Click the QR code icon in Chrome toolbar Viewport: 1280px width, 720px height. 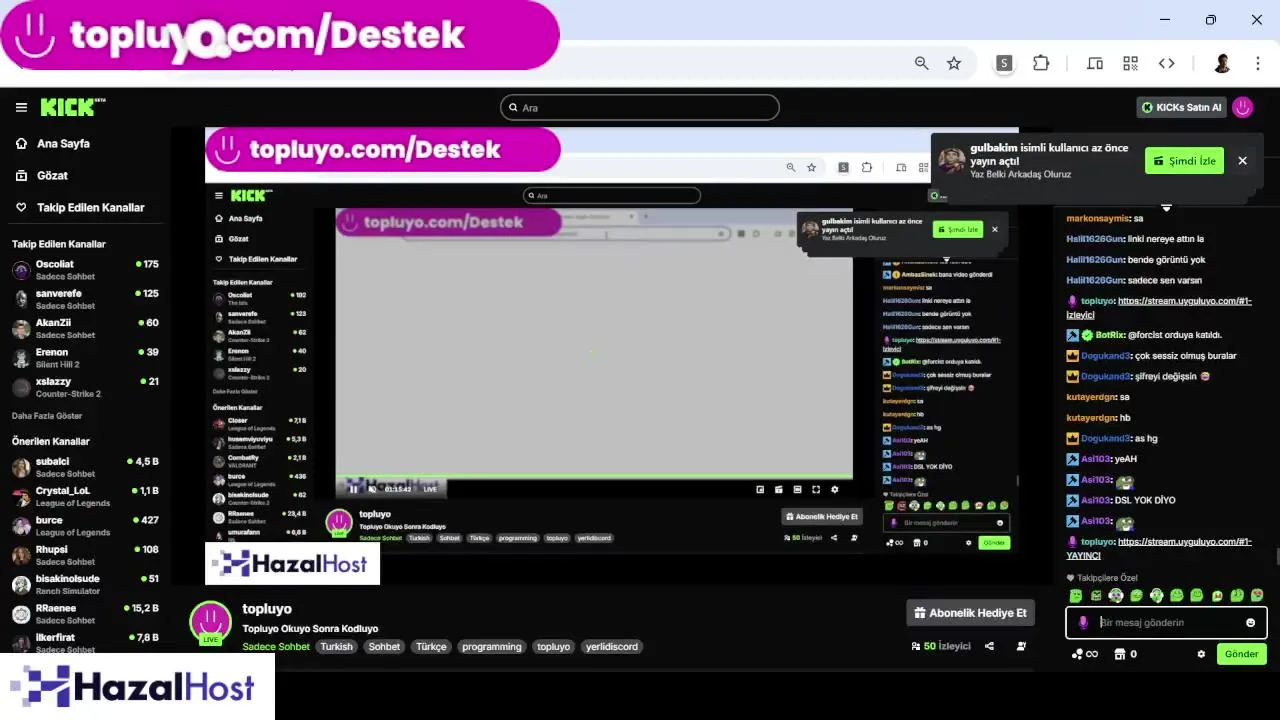tap(1131, 63)
